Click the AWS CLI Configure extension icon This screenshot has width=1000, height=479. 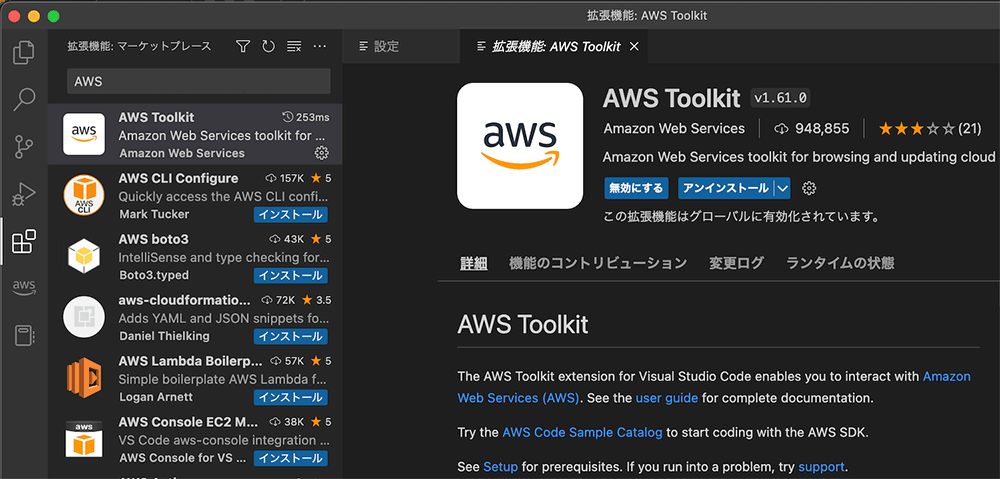point(84,195)
